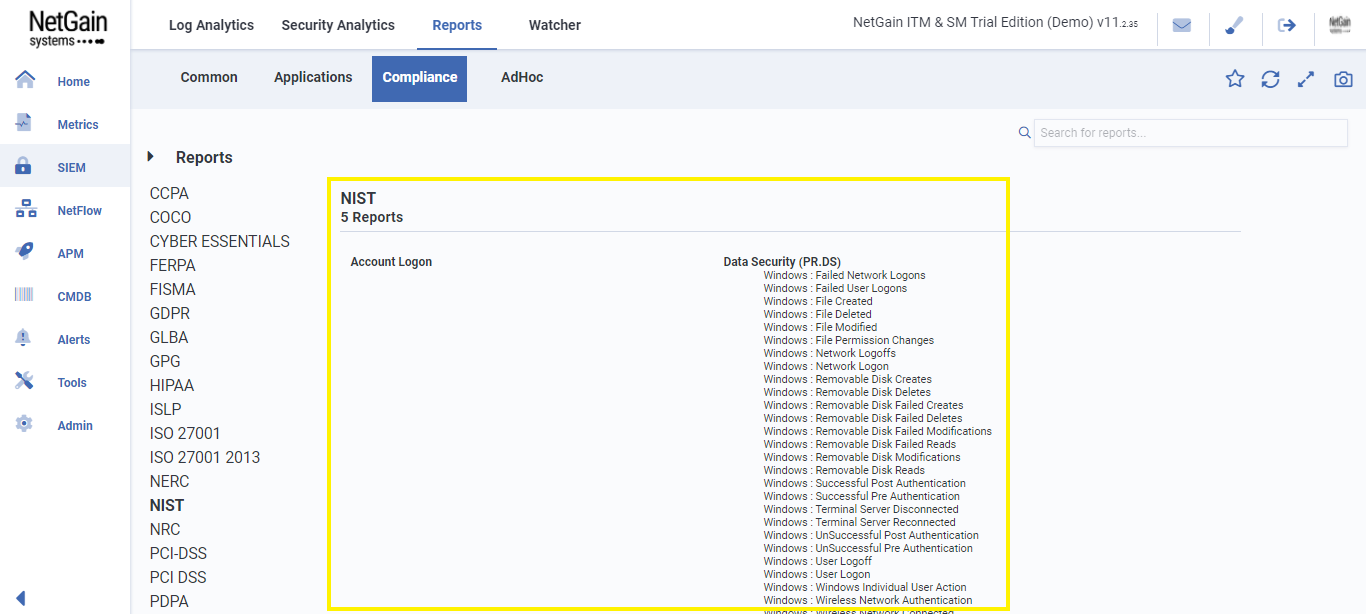Image resolution: width=1366 pixels, height=614 pixels.
Task: Collapse the Reports tree triangle
Action: [151, 157]
